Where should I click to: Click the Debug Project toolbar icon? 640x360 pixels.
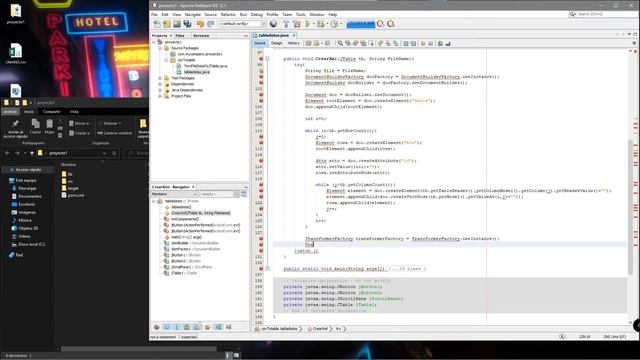pos(321,24)
